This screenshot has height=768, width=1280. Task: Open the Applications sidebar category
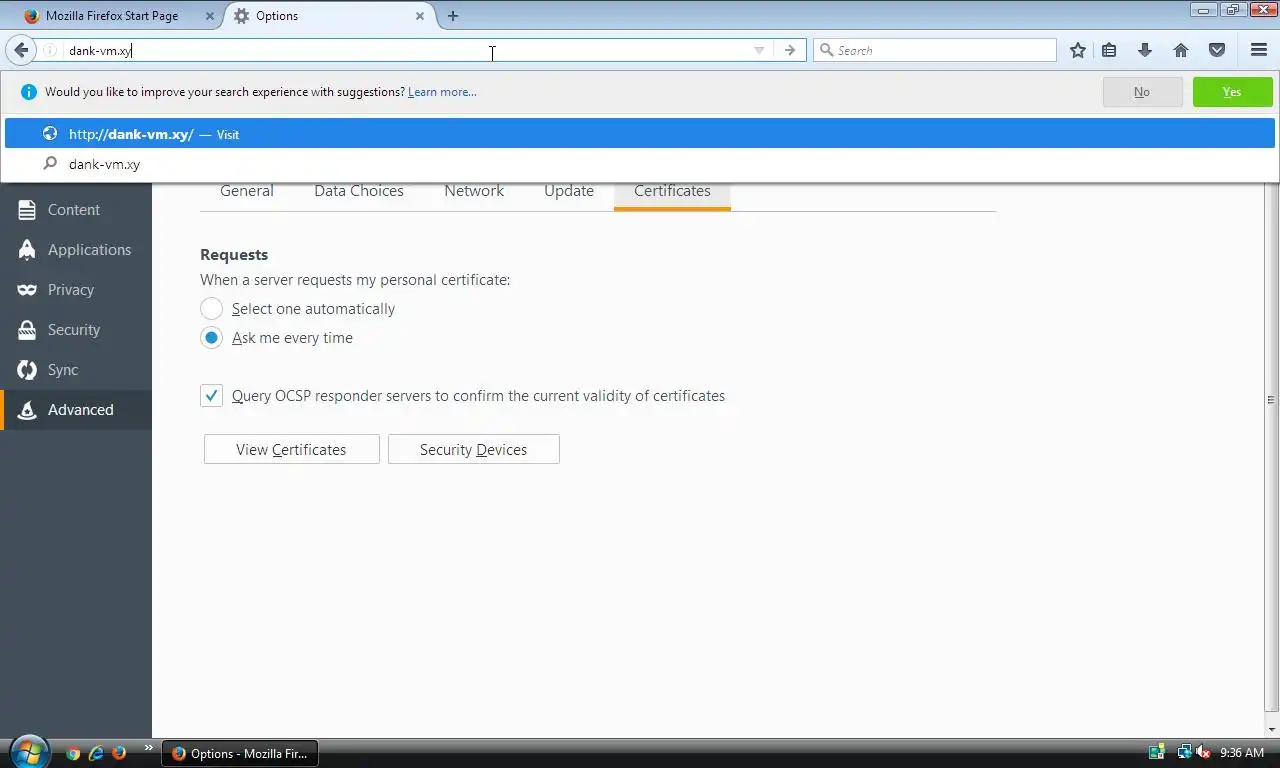point(76,250)
